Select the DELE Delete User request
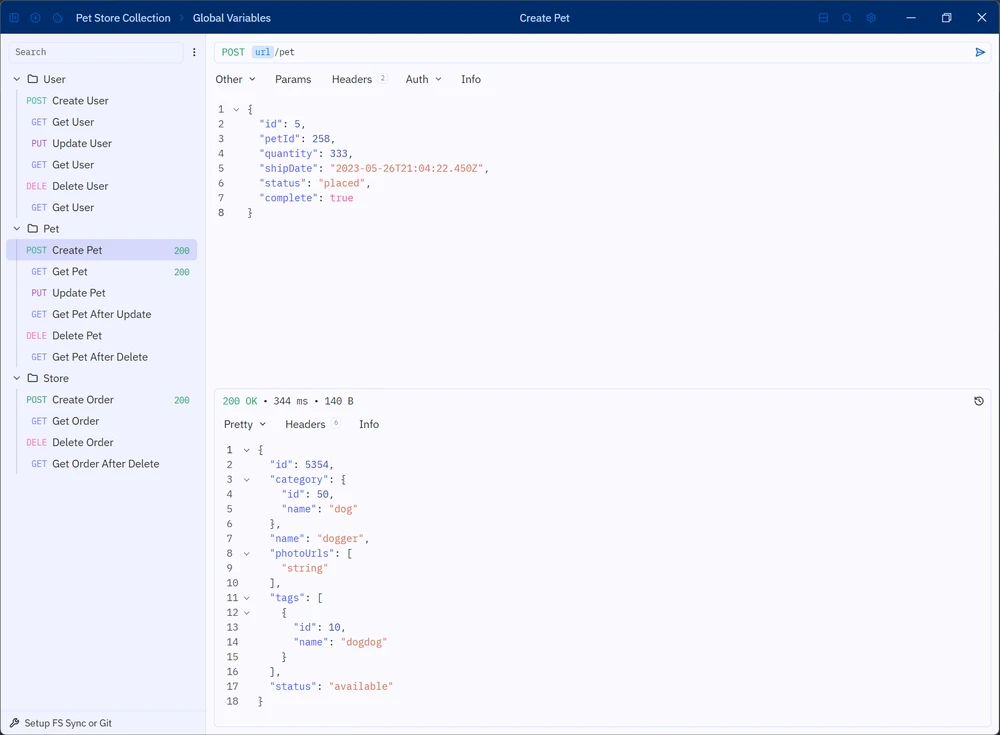 (102, 186)
